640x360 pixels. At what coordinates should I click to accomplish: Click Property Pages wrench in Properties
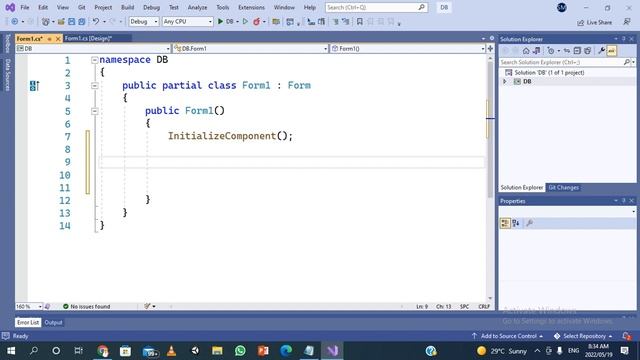pos(529,223)
